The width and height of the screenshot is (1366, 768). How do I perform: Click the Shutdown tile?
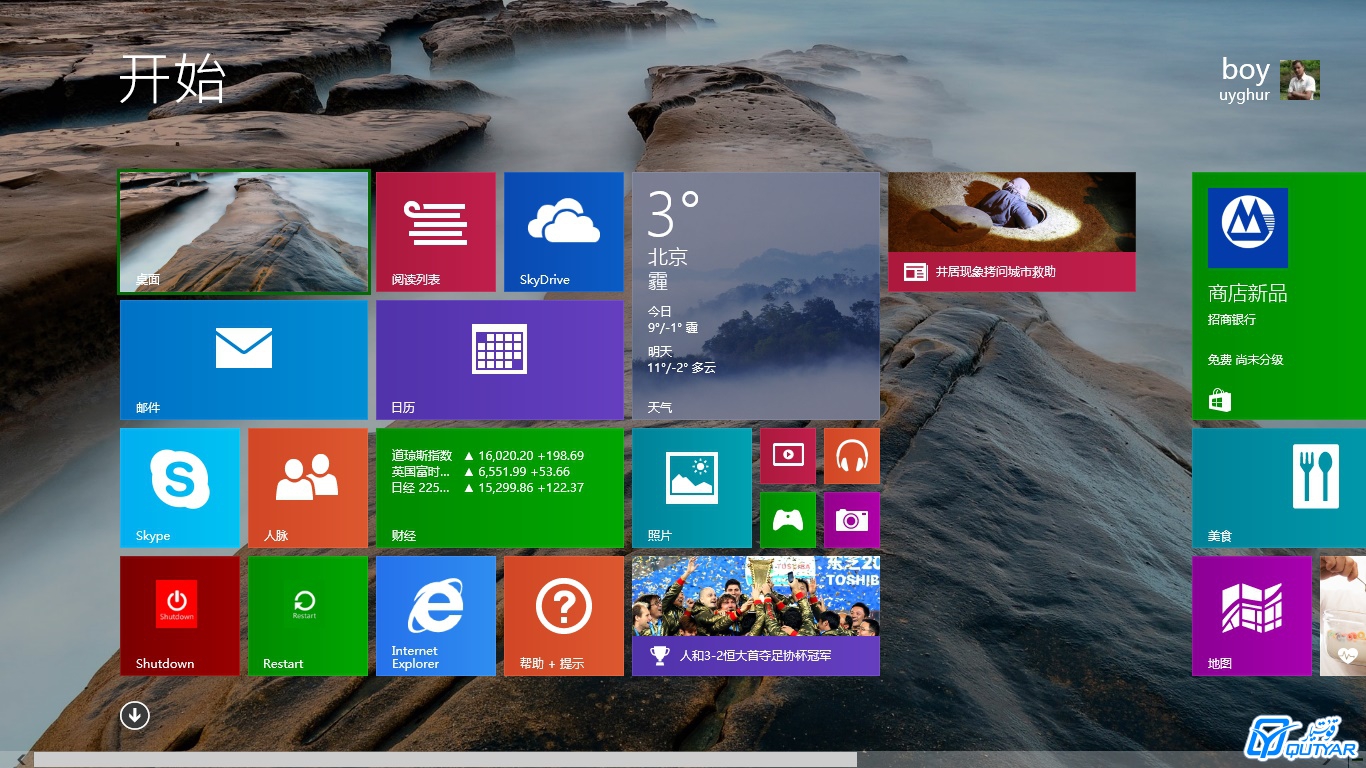click(180, 616)
